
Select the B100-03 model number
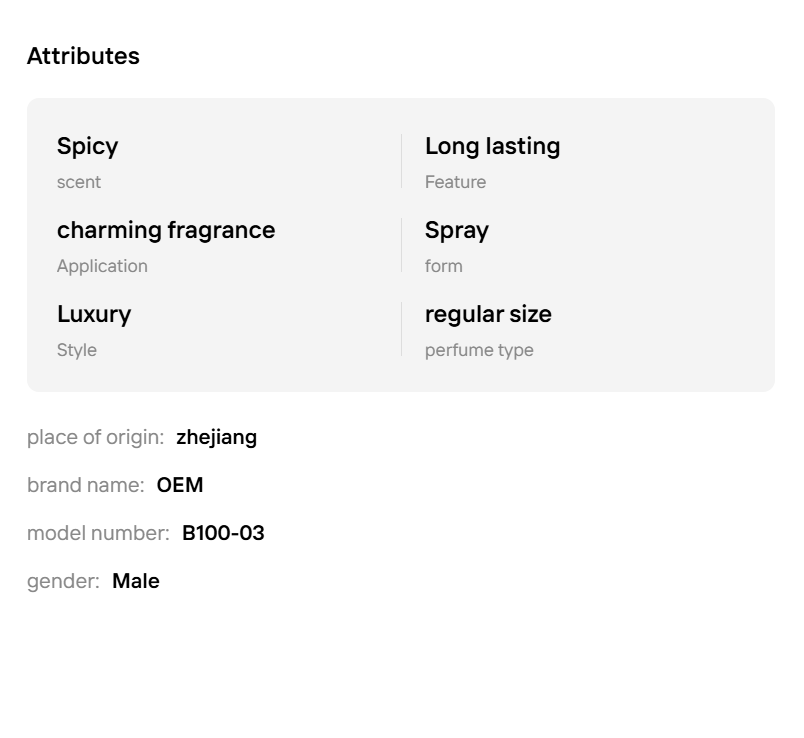coord(223,533)
